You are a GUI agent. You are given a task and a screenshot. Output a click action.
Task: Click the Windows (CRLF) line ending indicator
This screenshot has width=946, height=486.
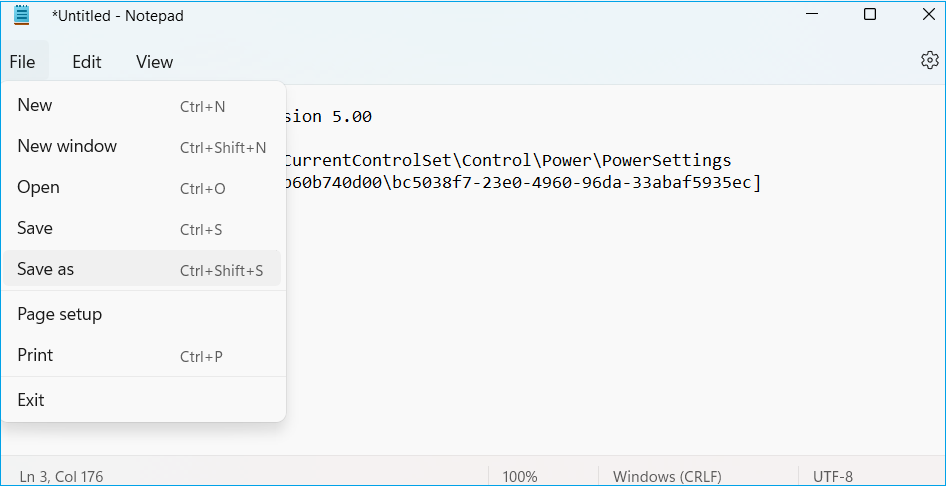point(667,476)
